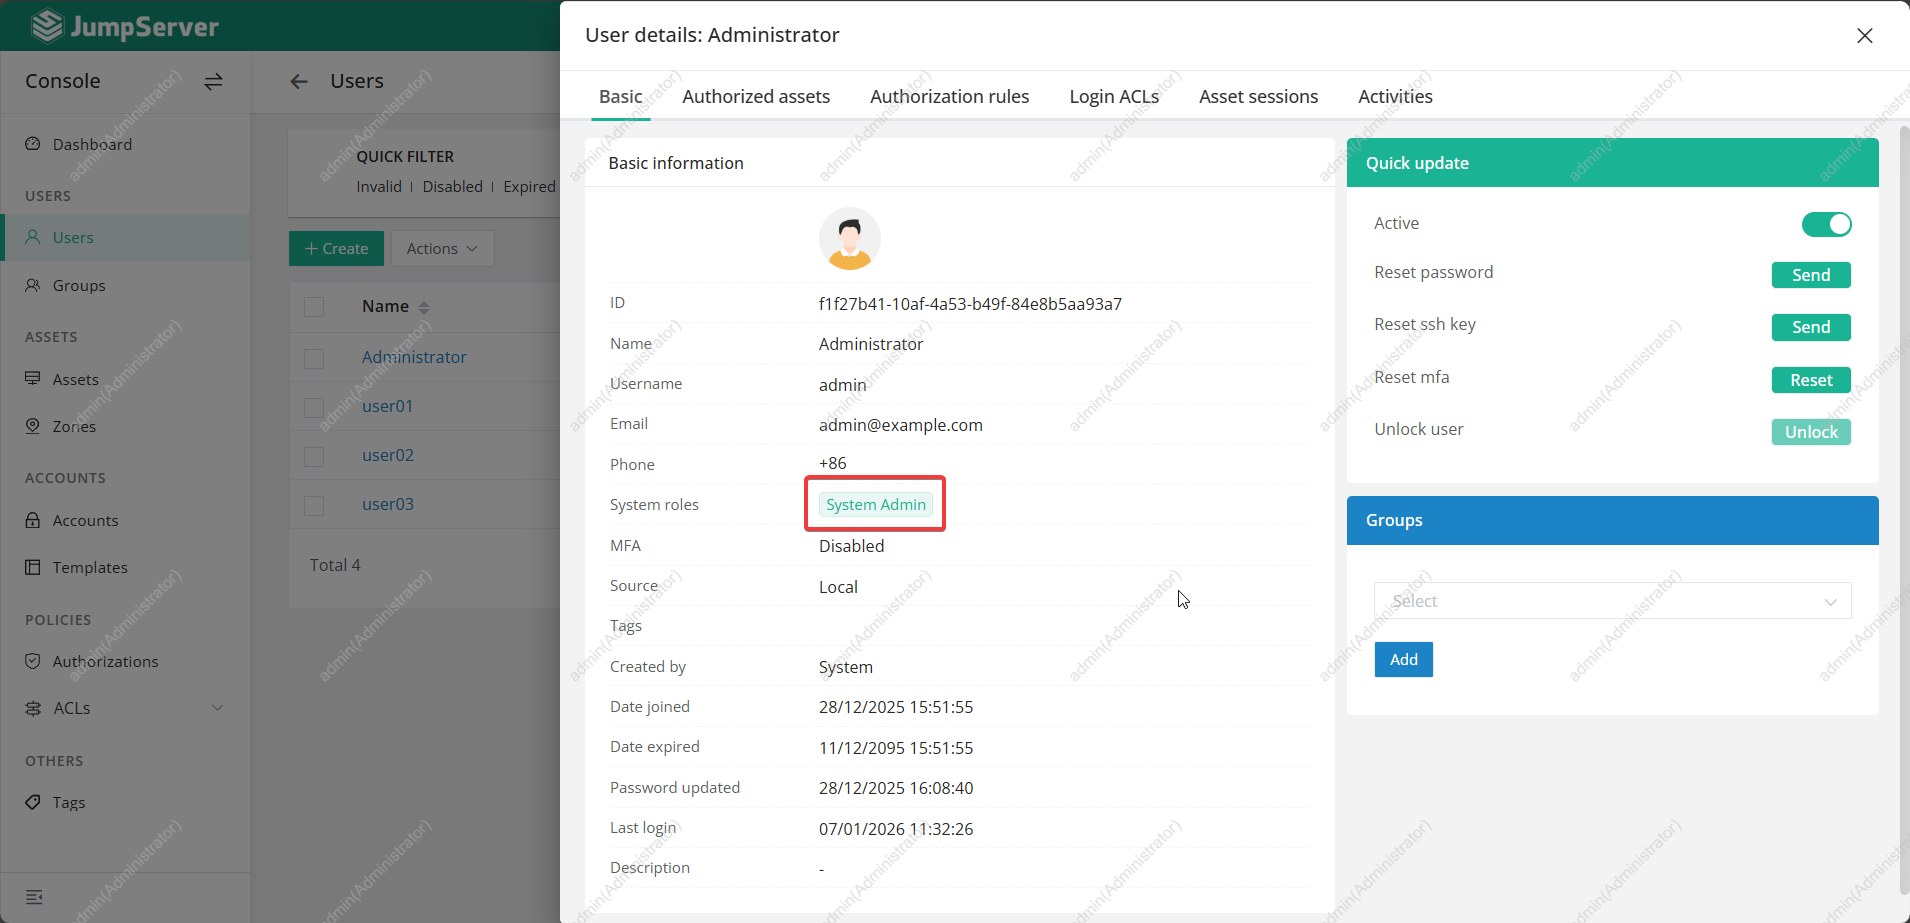Image resolution: width=1910 pixels, height=923 pixels.
Task: Click the user avatar thumbnail
Action: (x=849, y=239)
